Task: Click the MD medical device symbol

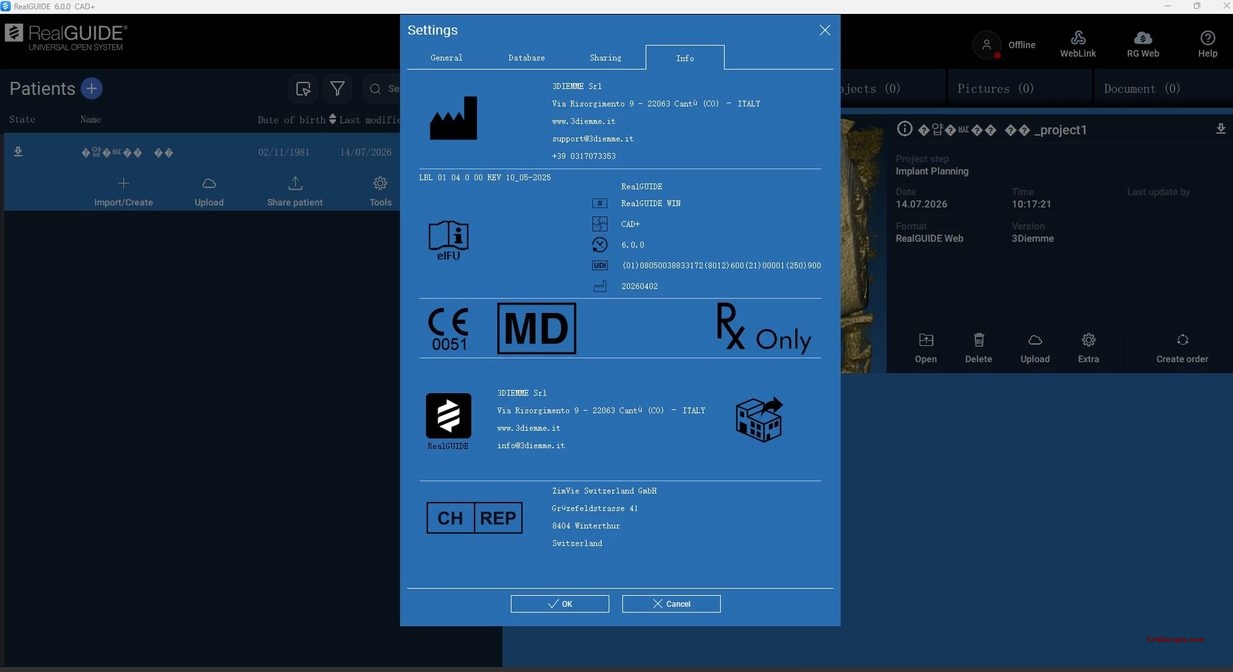Action: tap(537, 328)
